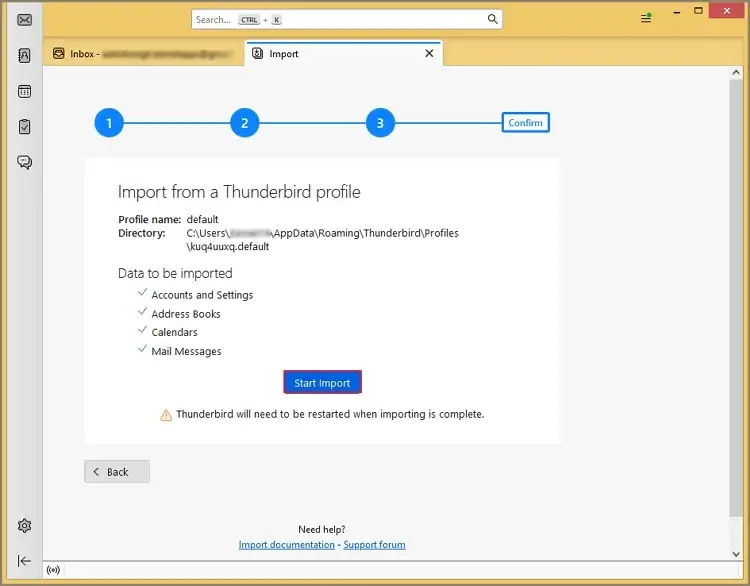Open the Support forum link
The height and width of the screenshot is (586, 750).
(374, 545)
